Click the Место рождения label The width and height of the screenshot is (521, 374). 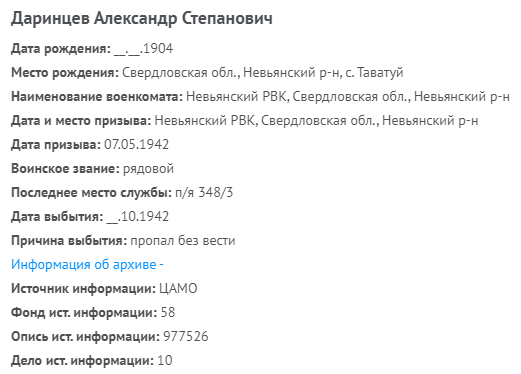(x=65, y=72)
